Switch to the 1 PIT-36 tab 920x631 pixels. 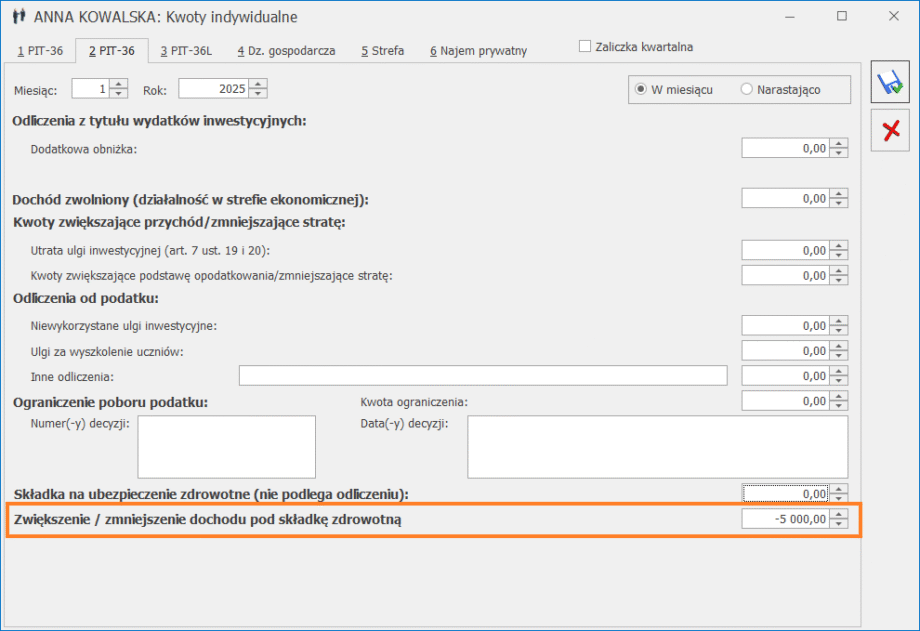tap(40, 51)
